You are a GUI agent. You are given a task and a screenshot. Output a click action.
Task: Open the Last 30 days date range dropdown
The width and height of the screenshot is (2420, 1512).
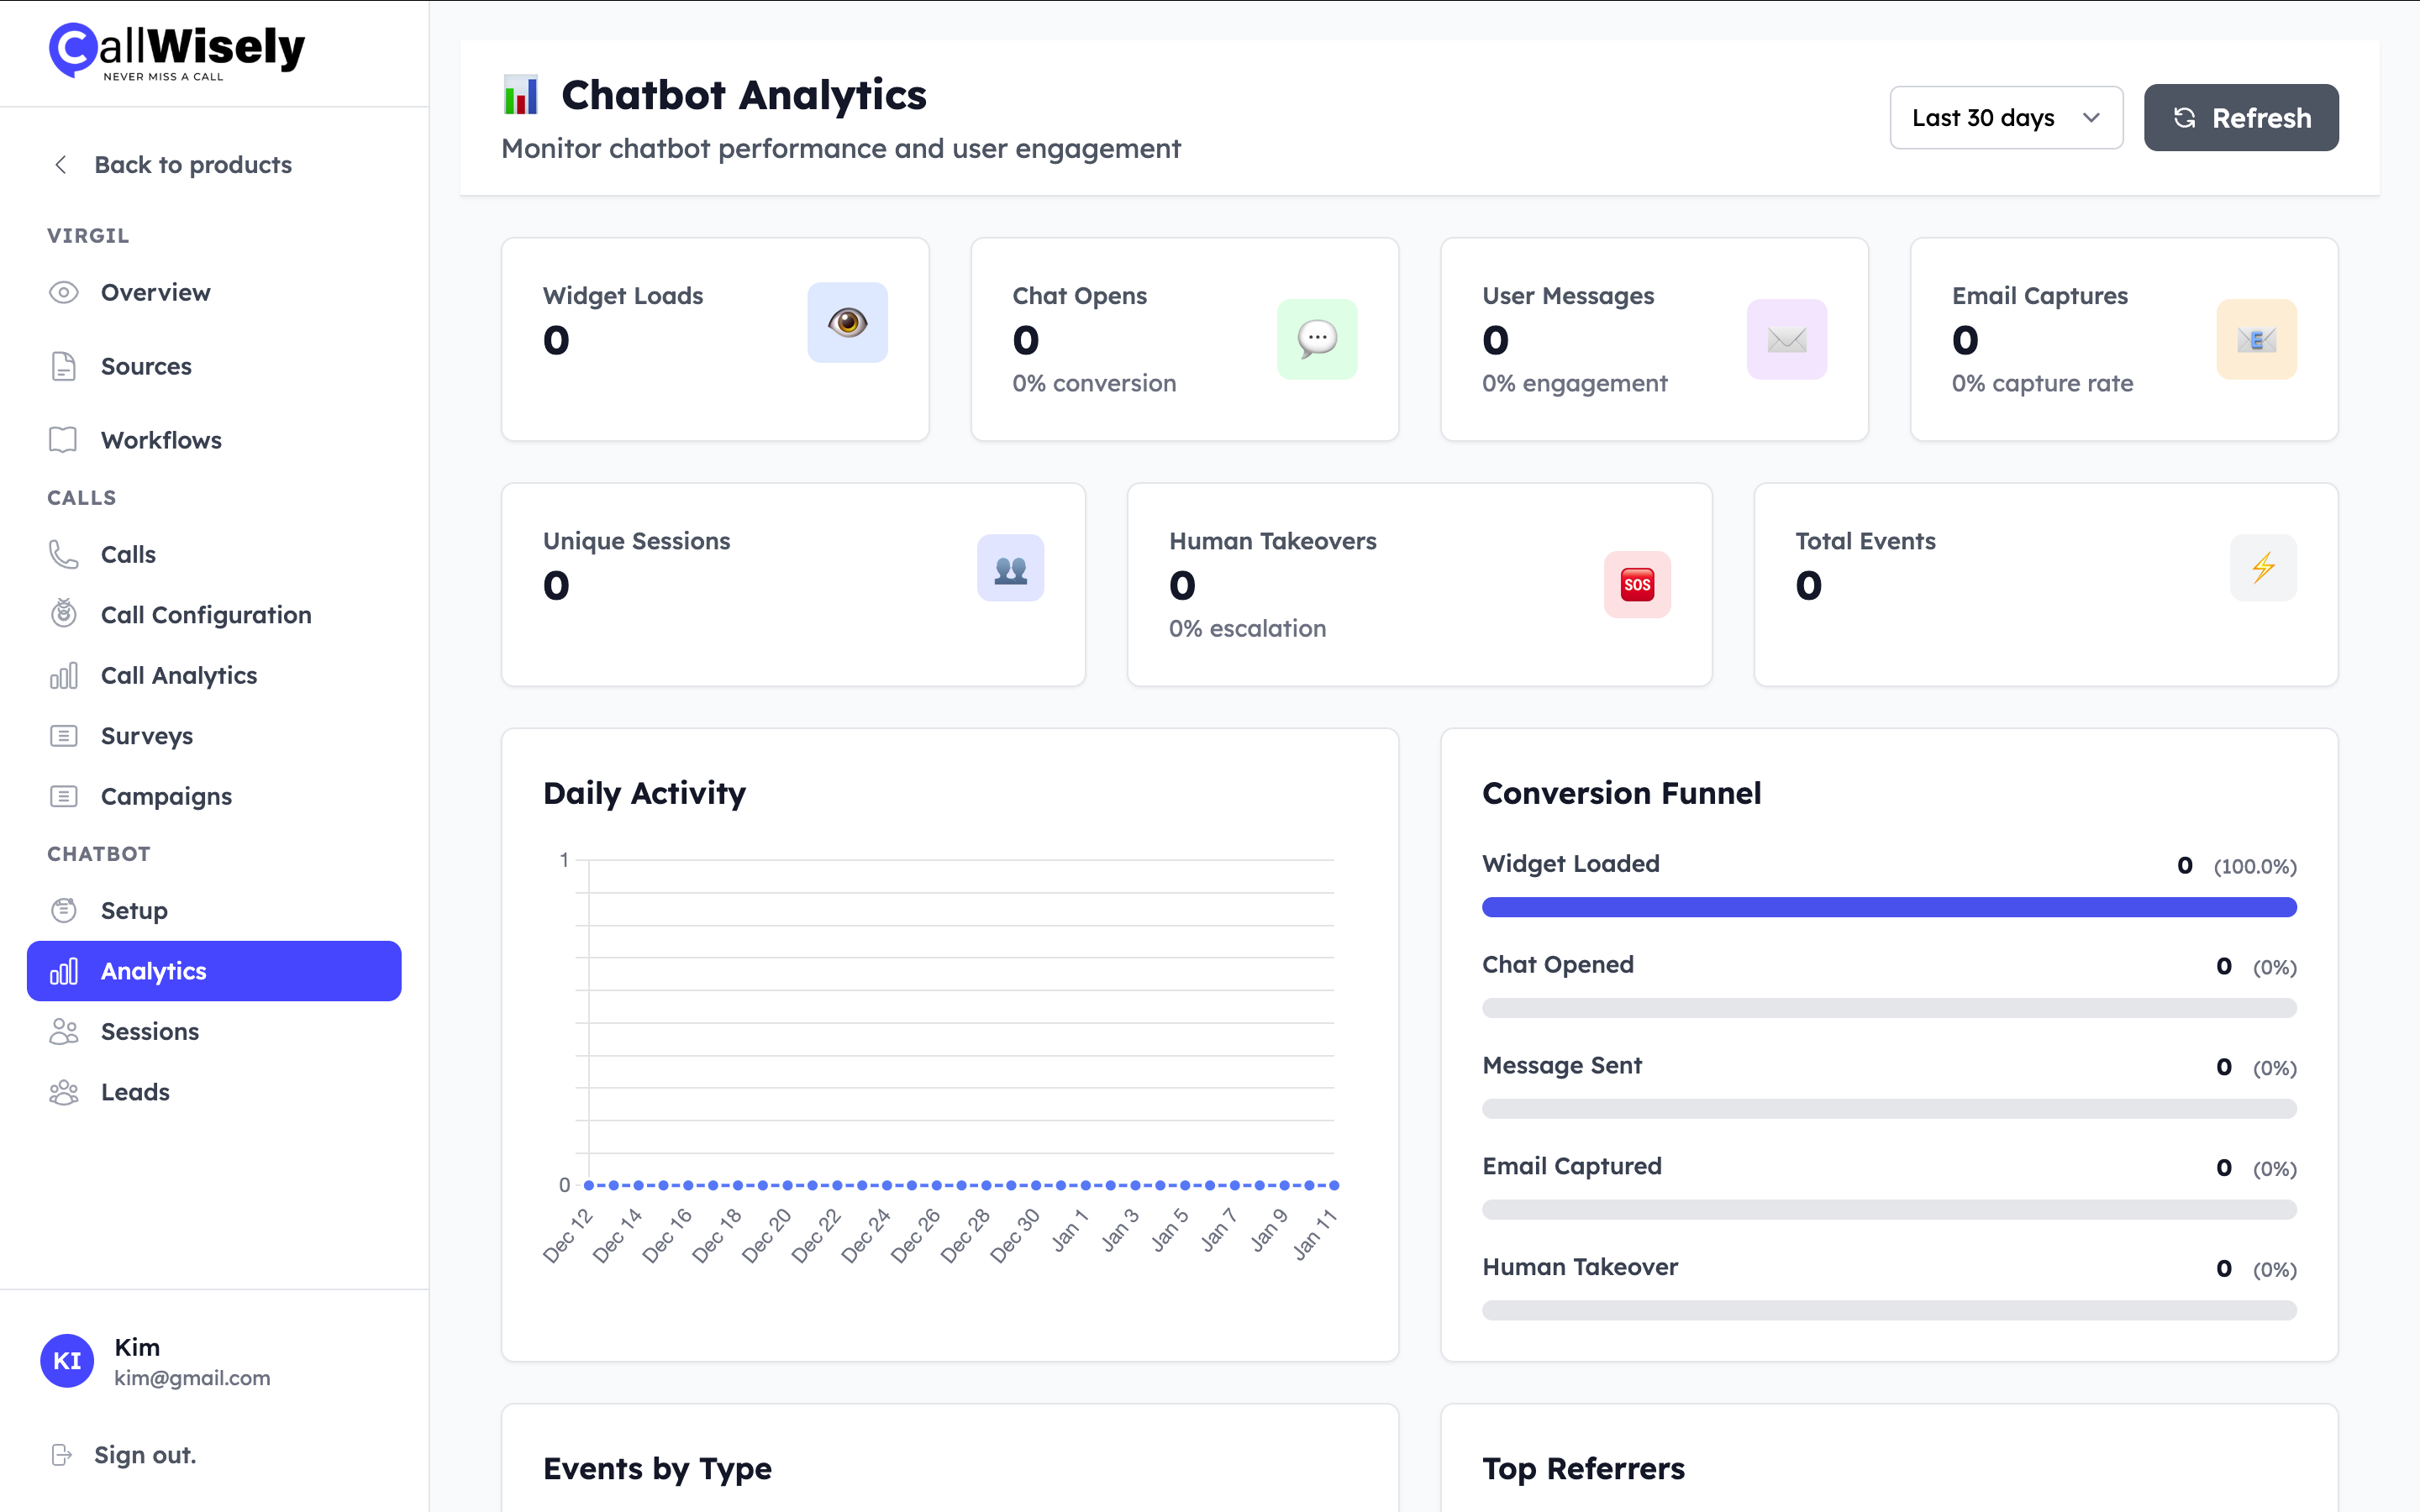click(x=2005, y=117)
